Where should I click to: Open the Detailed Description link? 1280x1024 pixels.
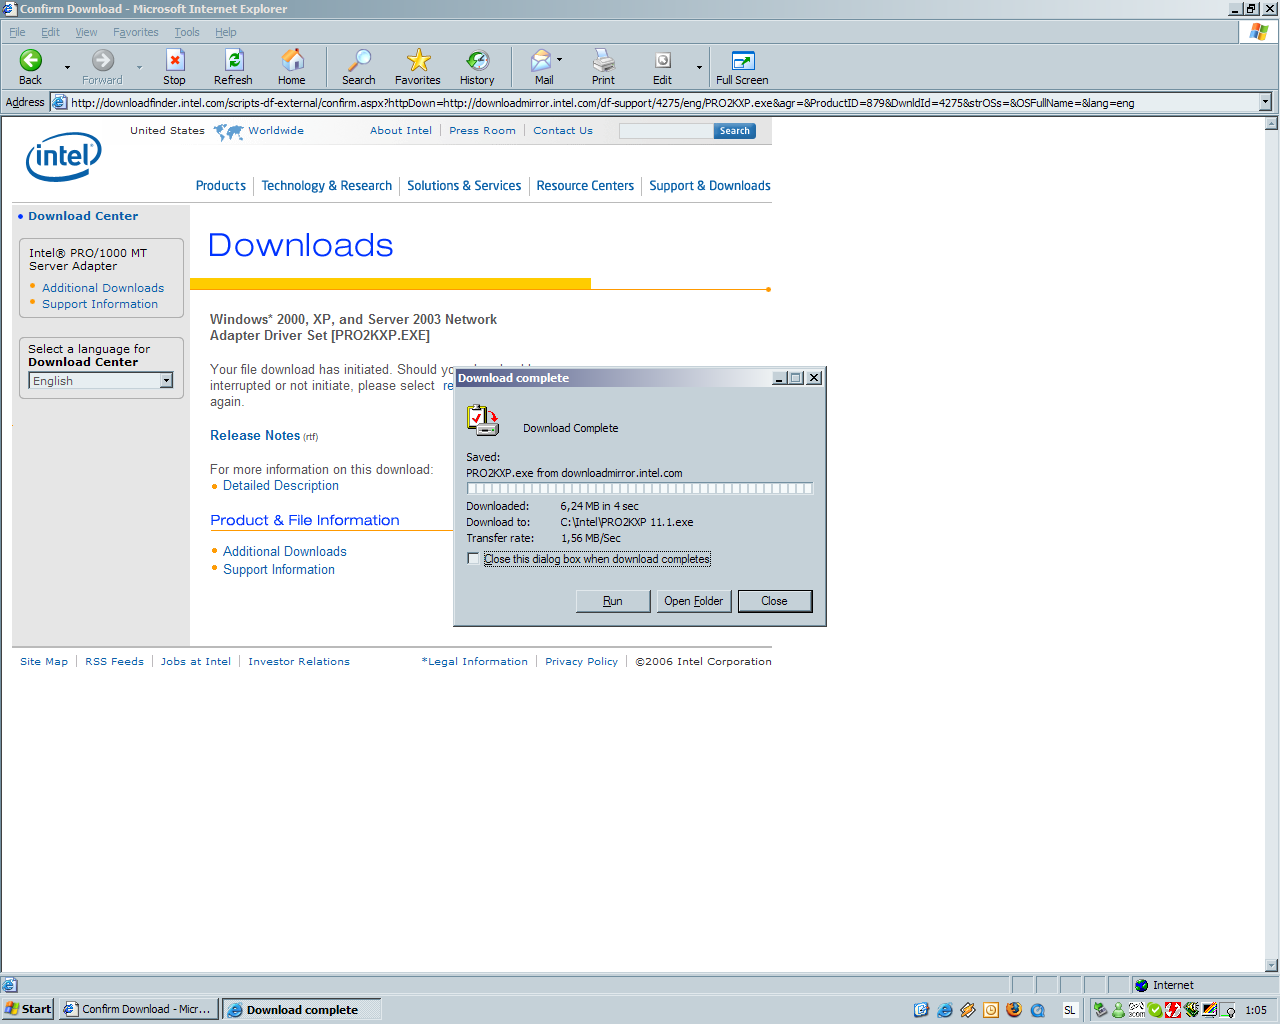(x=281, y=486)
